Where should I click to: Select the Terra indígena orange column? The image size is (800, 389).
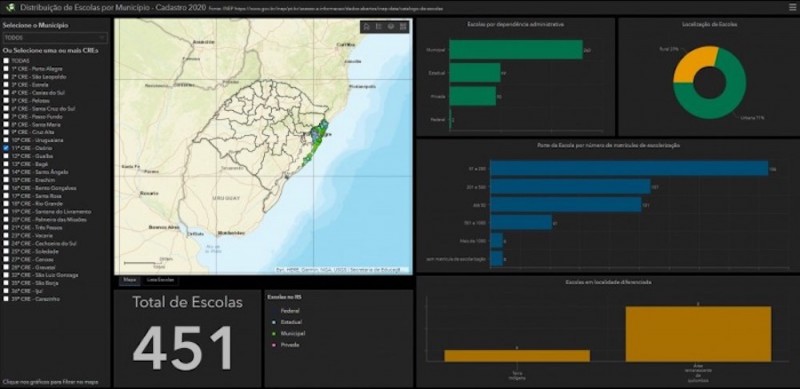pyautogui.click(x=517, y=356)
